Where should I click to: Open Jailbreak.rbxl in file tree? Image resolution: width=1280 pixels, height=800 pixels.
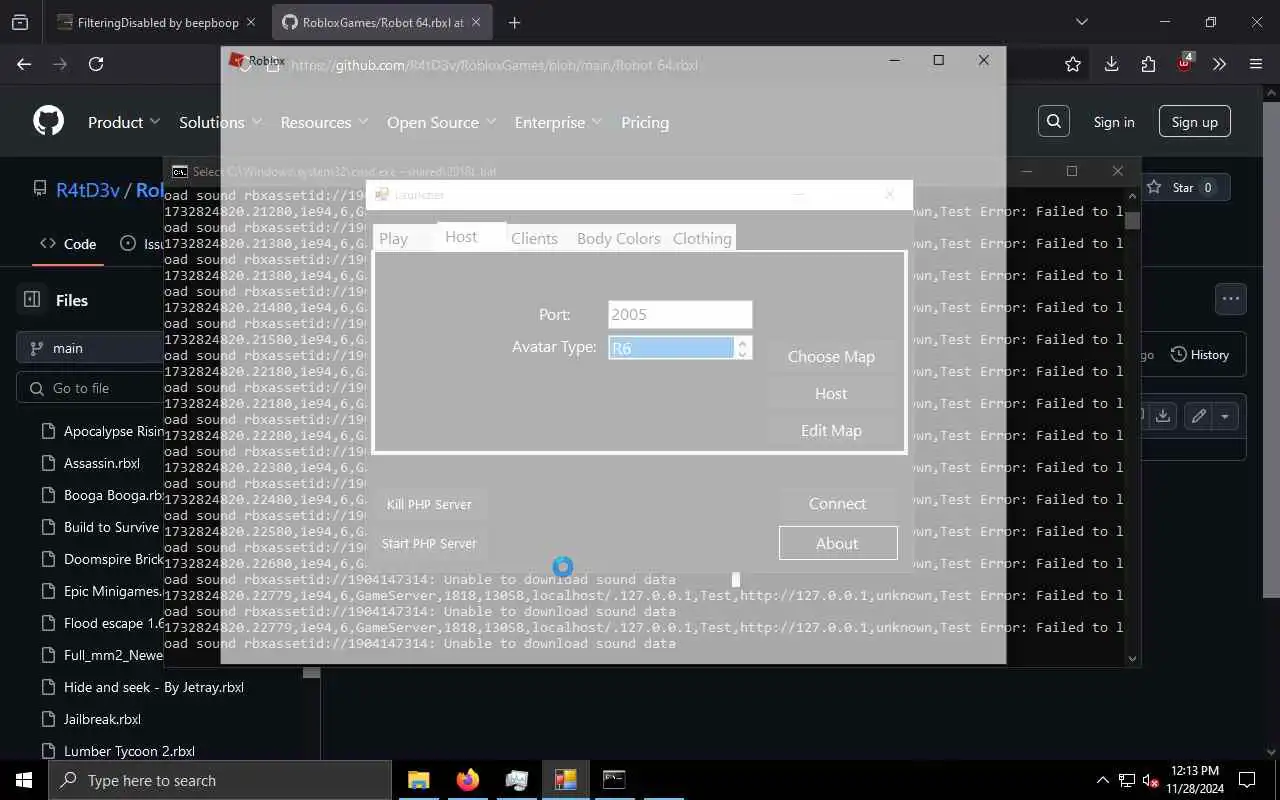click(x=102, y=719)
